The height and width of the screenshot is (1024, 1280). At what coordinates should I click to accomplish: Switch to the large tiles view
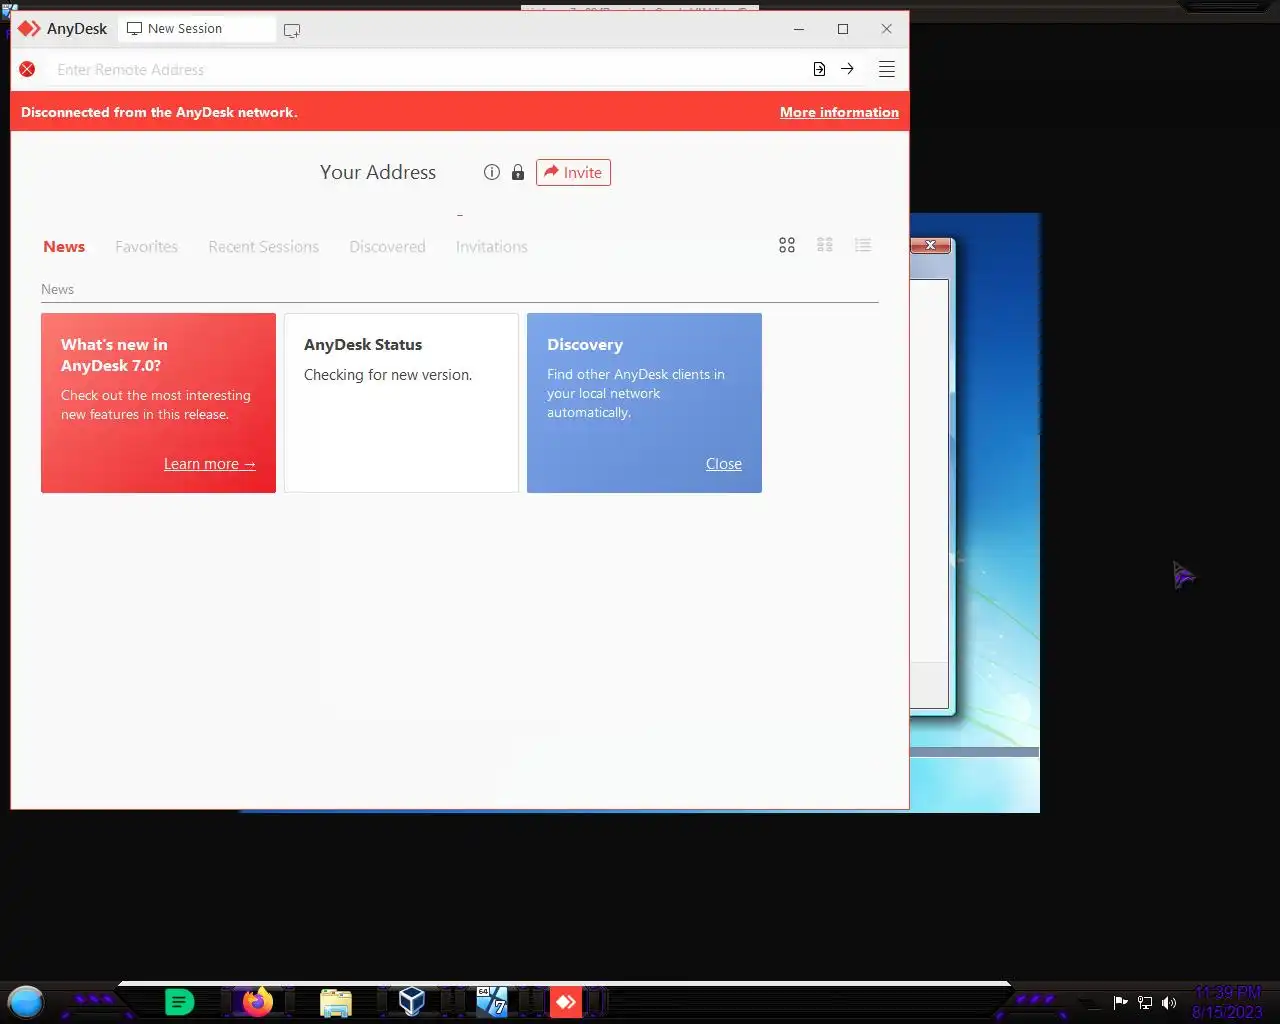point(787,245)
